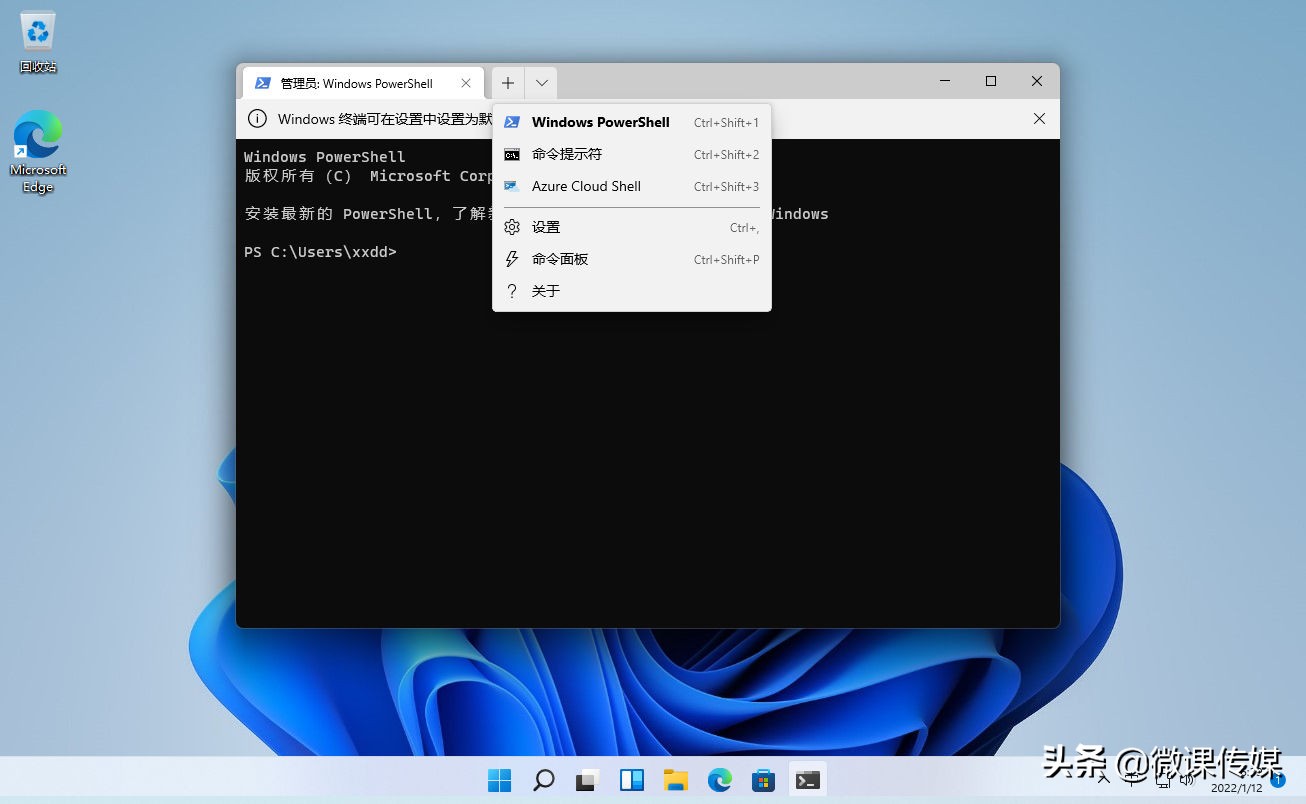Switch to the 管理员: Windows PowerShell tab
This screenshot has height=804, width=1306.
(x=355, y=83)
